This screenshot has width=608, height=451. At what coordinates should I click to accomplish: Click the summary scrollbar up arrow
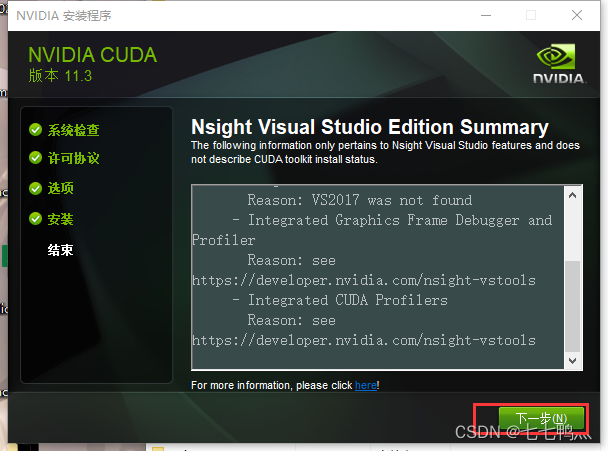(x=572, y=195)
